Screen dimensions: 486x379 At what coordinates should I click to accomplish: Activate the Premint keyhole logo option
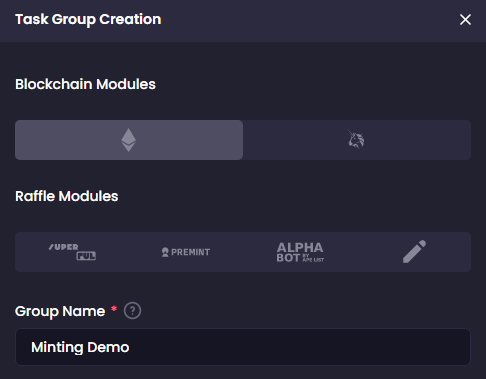[186, 252]
